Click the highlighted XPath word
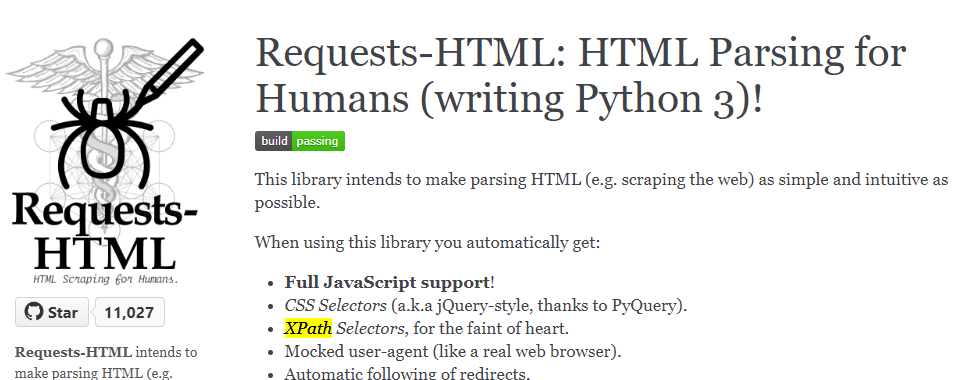Image resolution: width=969 pixels, height=380 pixels. click(x=308, y=328)
